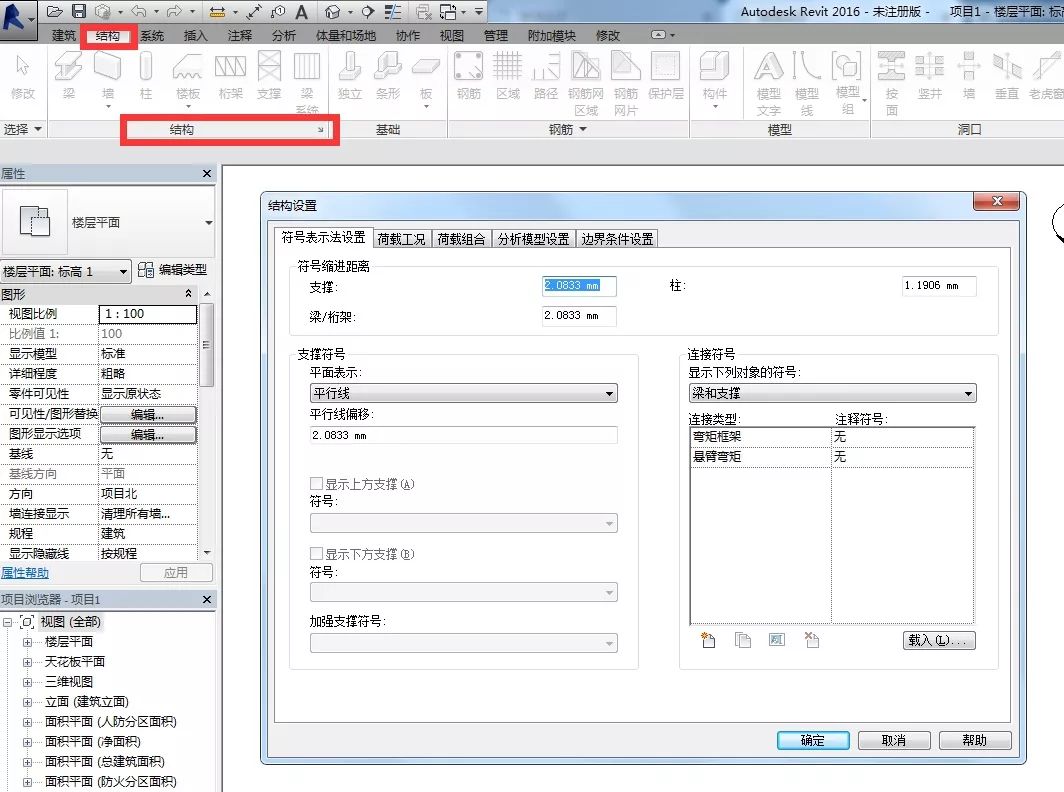Select the Beam System (梁系统) tool
Screen dimensions: 1064x792
coord(307,81)
